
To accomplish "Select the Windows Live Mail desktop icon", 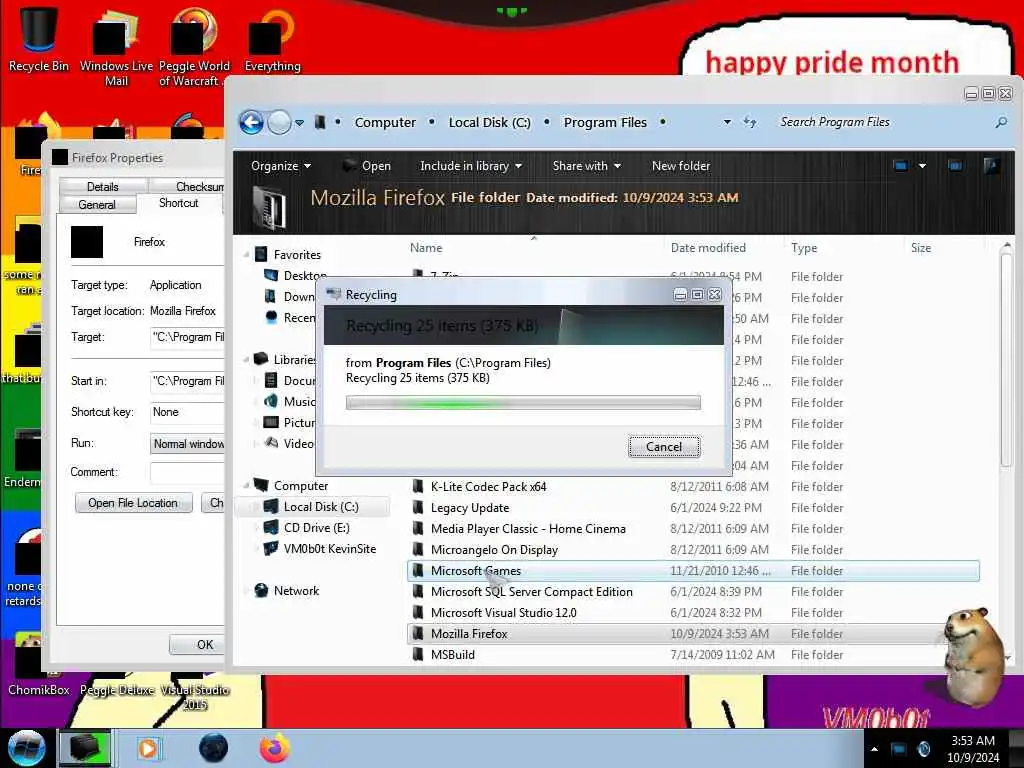I will pyautogui.click(x=116, y=46).
